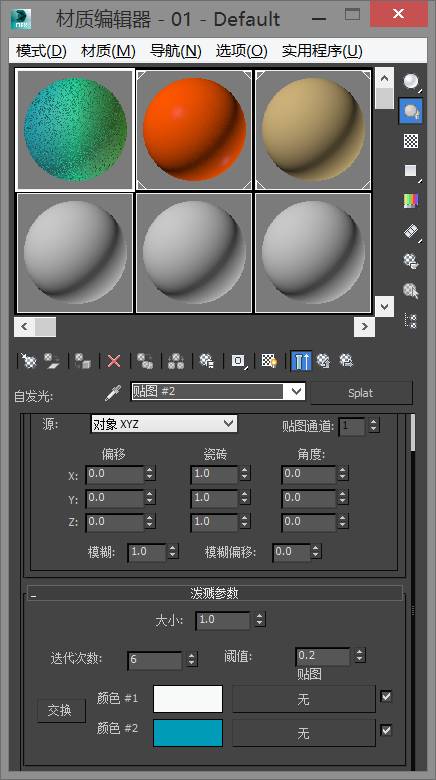Adjust the 迭代次数 spinner arrows
The image size is (436, 780).
pyautogui.click(x=192, y=660)
